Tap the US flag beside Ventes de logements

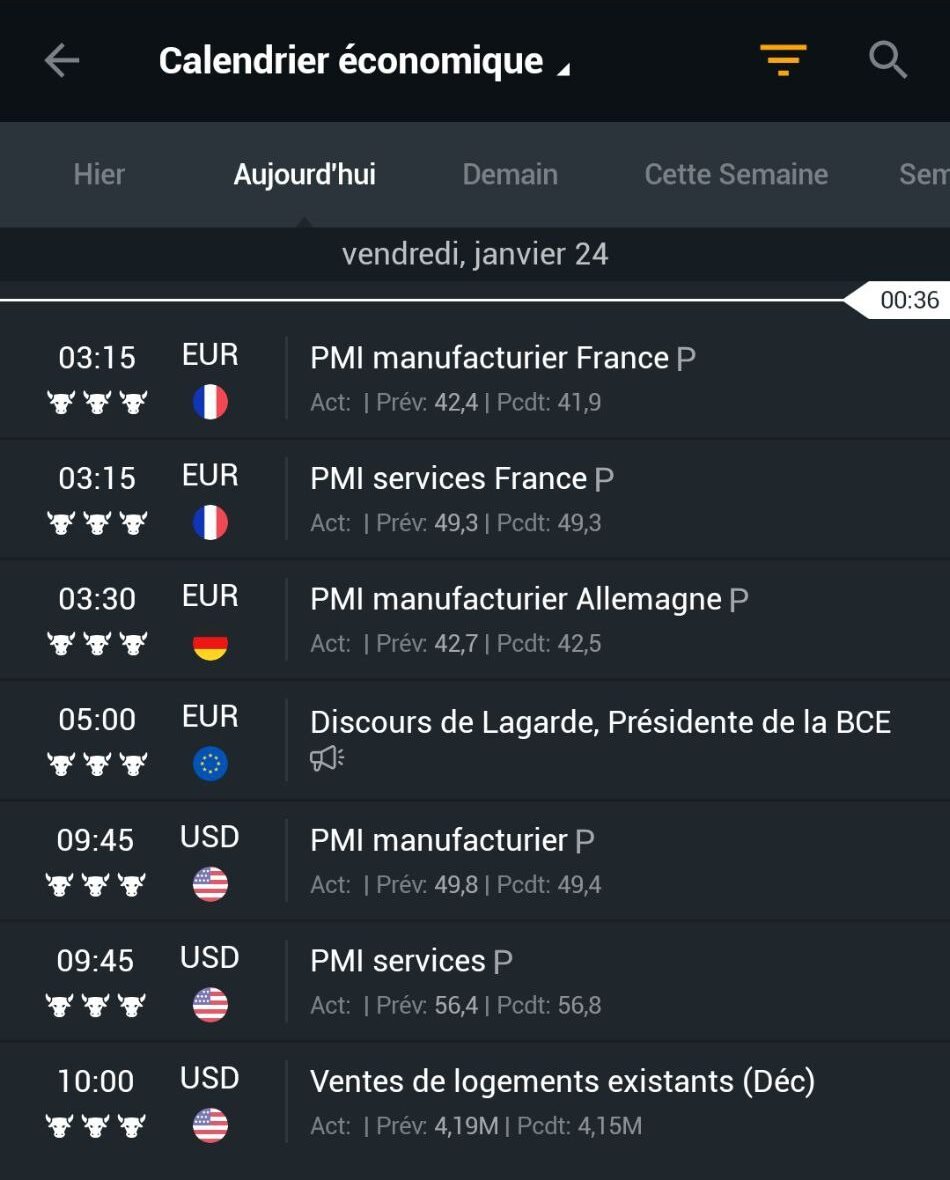[210, 1126]
